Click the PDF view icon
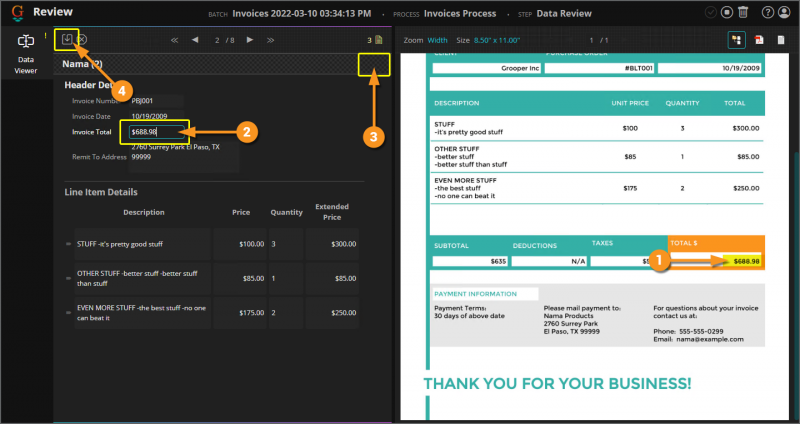Screen dimensions: 800x424 [759, 40]
